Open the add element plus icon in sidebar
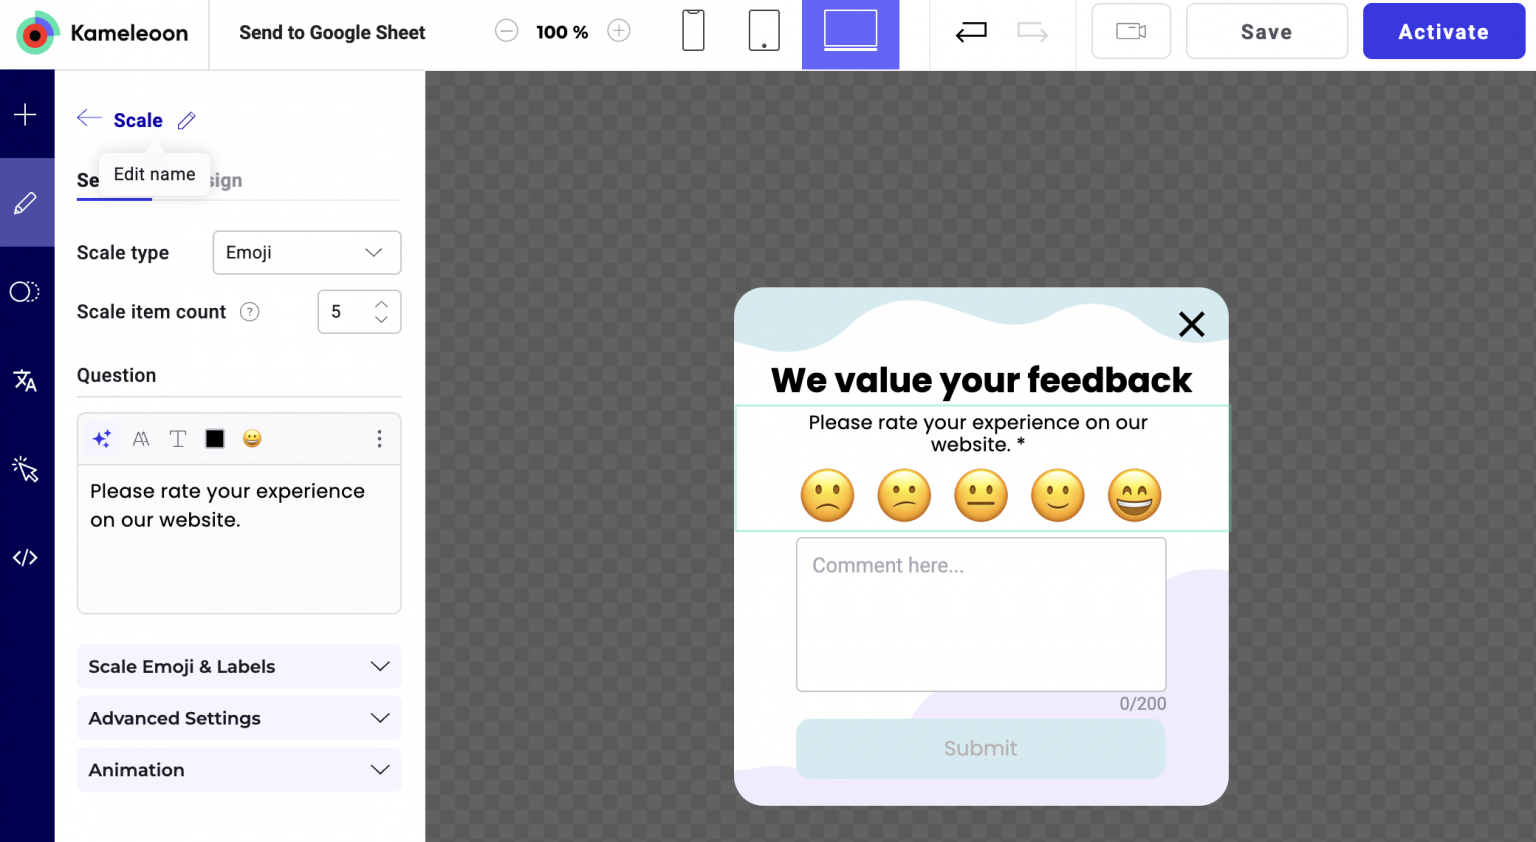Screen dimensions: 1536x842 click(26, 115)
